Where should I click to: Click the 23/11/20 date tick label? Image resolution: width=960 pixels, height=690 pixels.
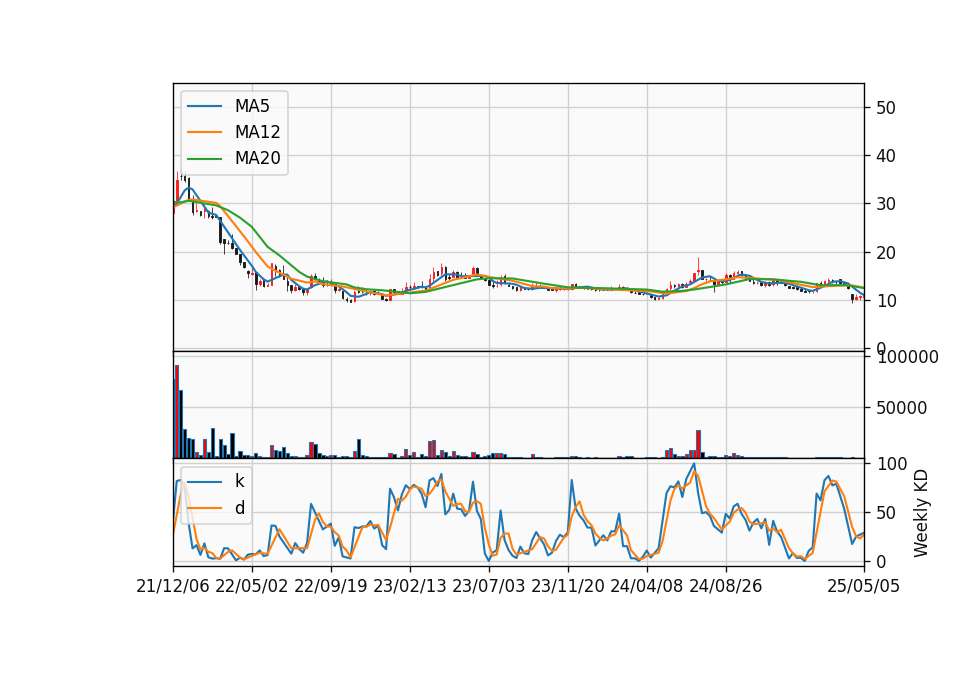568,586
